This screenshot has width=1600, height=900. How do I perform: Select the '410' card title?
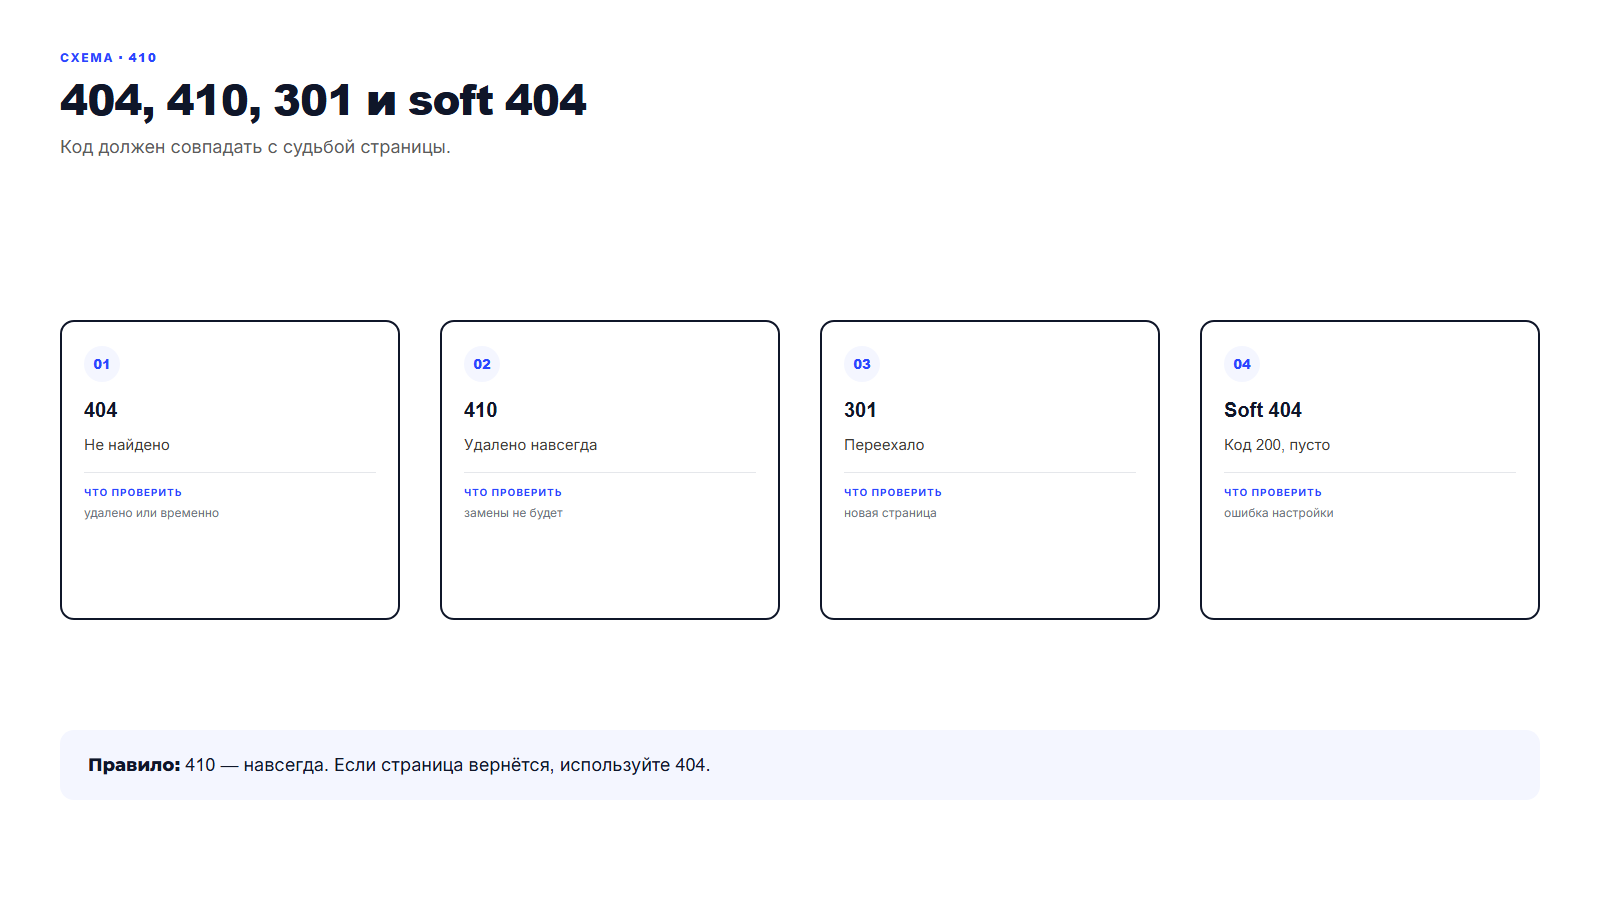point(481,410)
